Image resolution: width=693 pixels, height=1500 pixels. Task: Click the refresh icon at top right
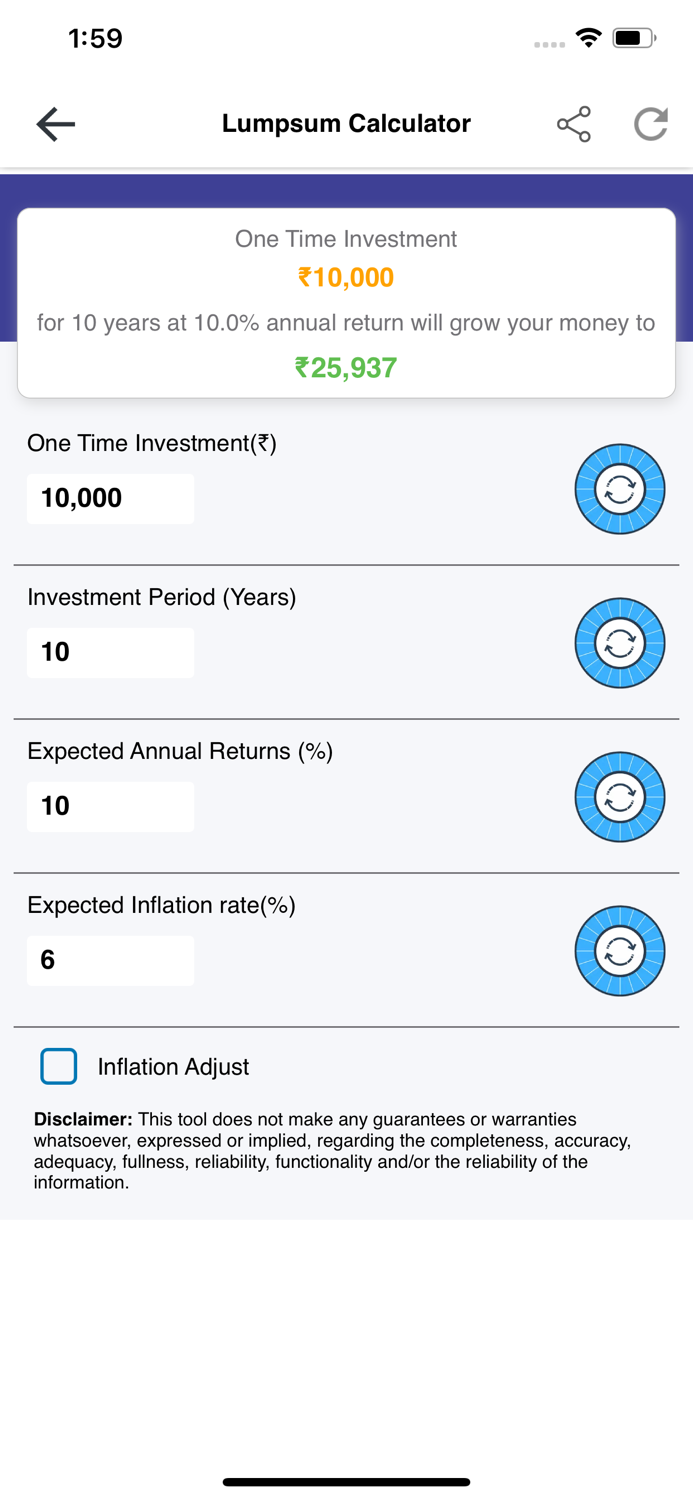click(x=651, y=123)
